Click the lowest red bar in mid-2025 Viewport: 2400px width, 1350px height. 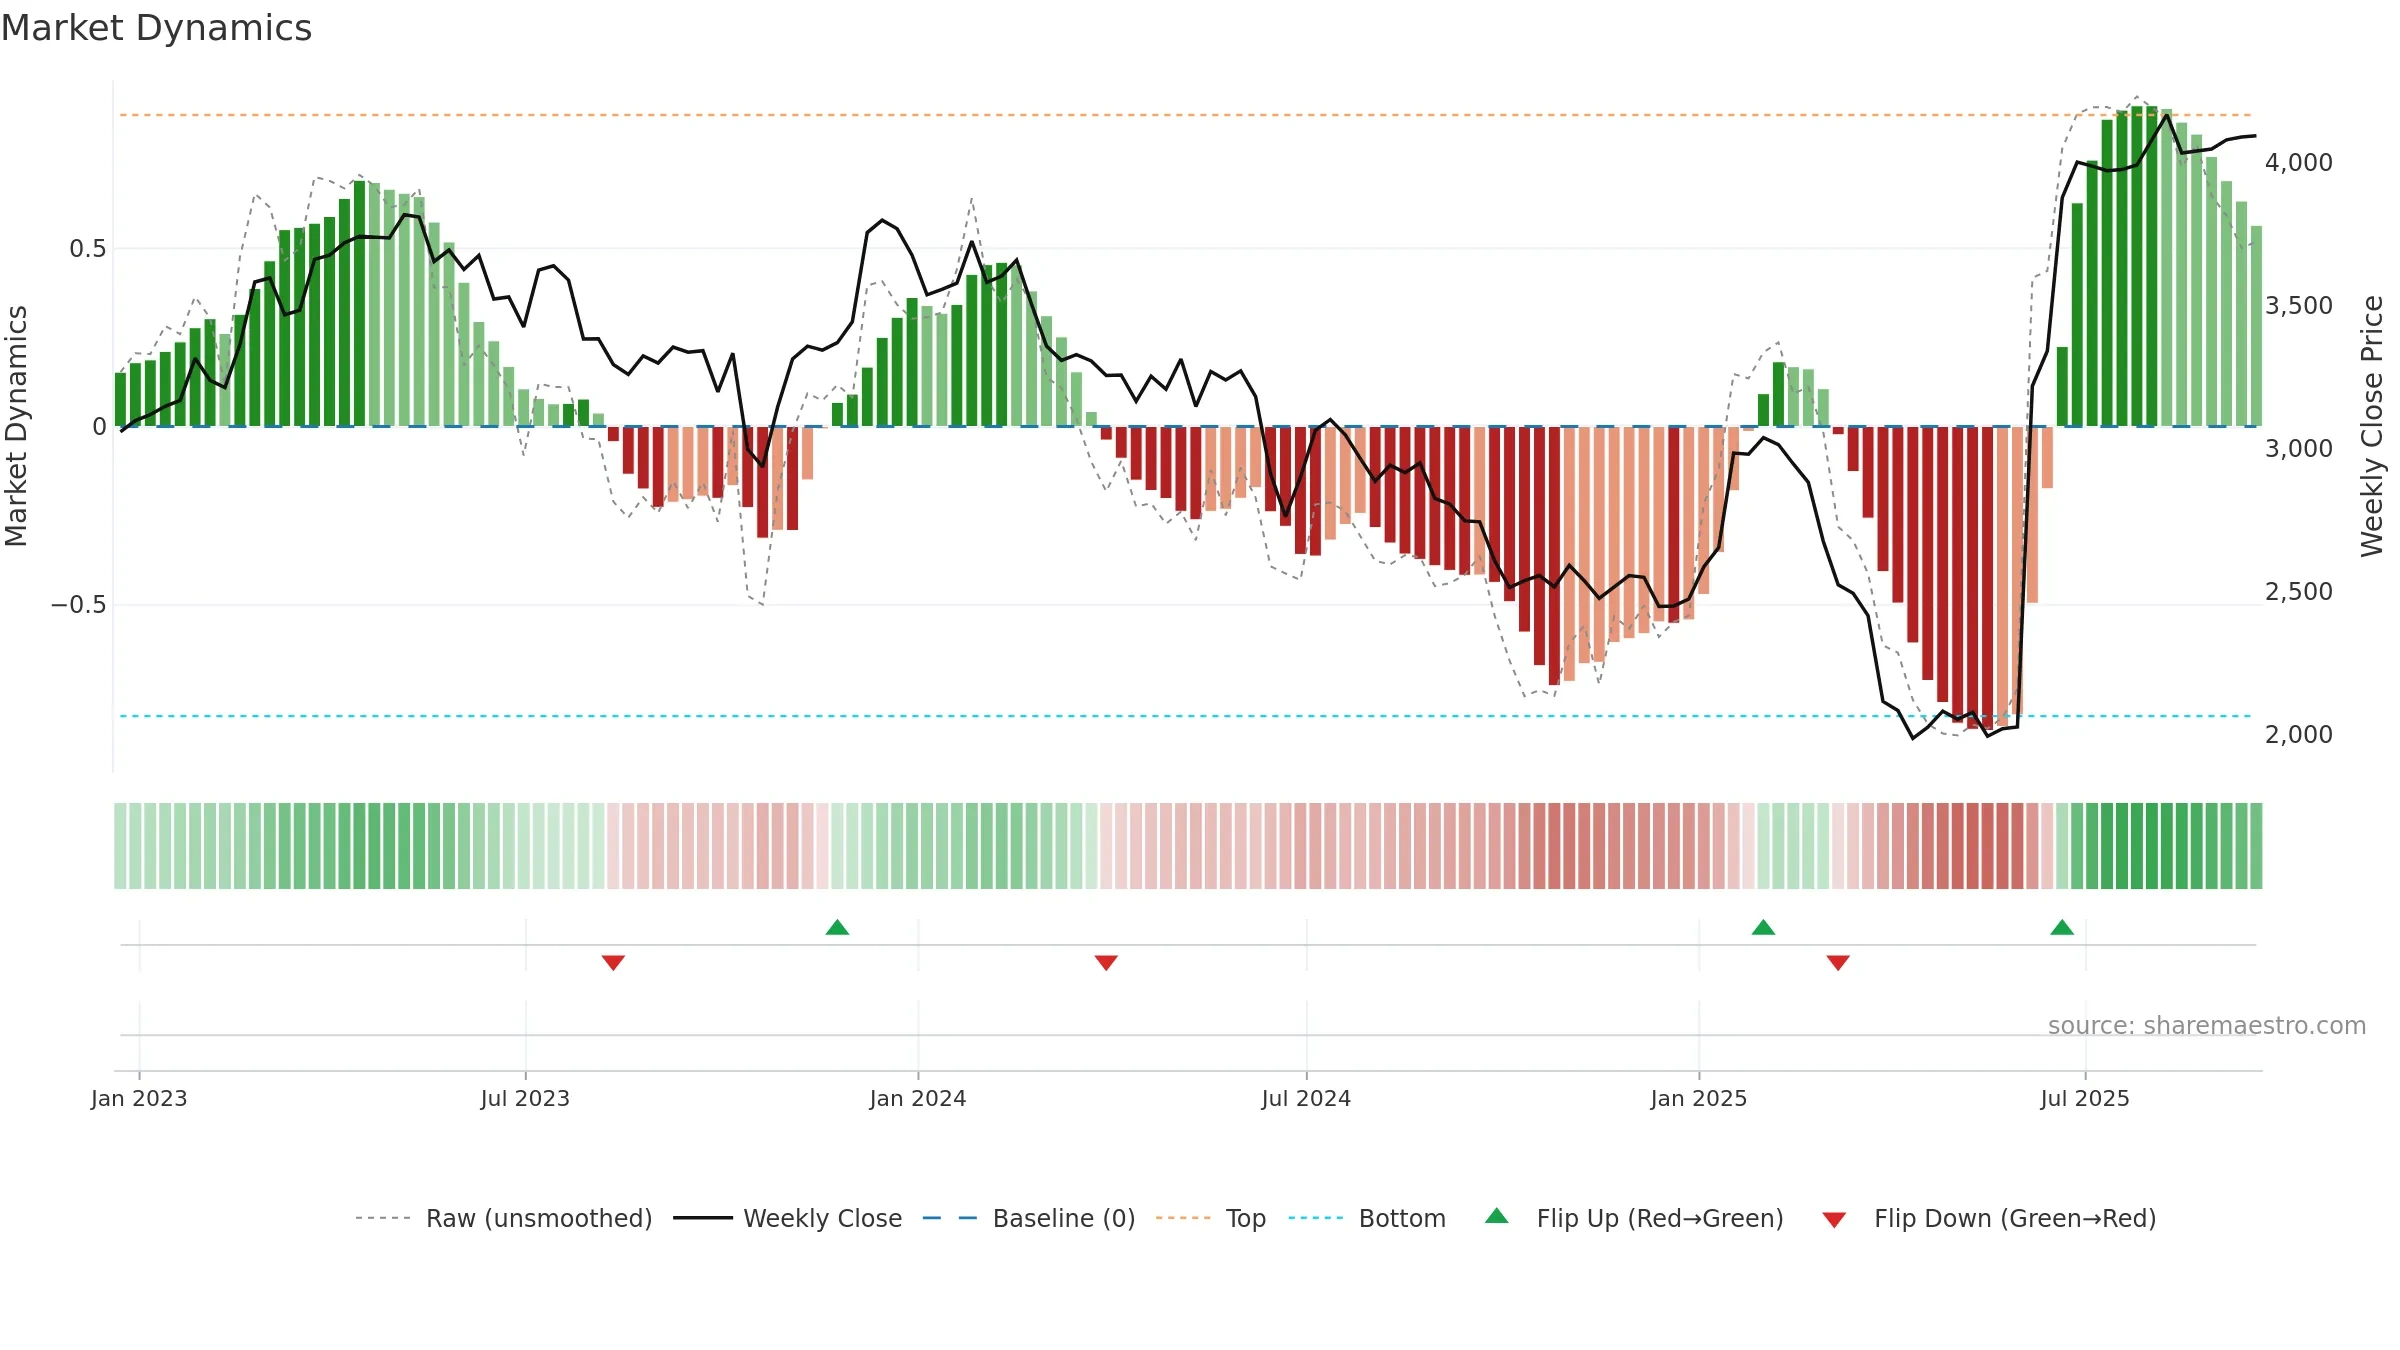pyautogui.click(x=1987, y=579)
